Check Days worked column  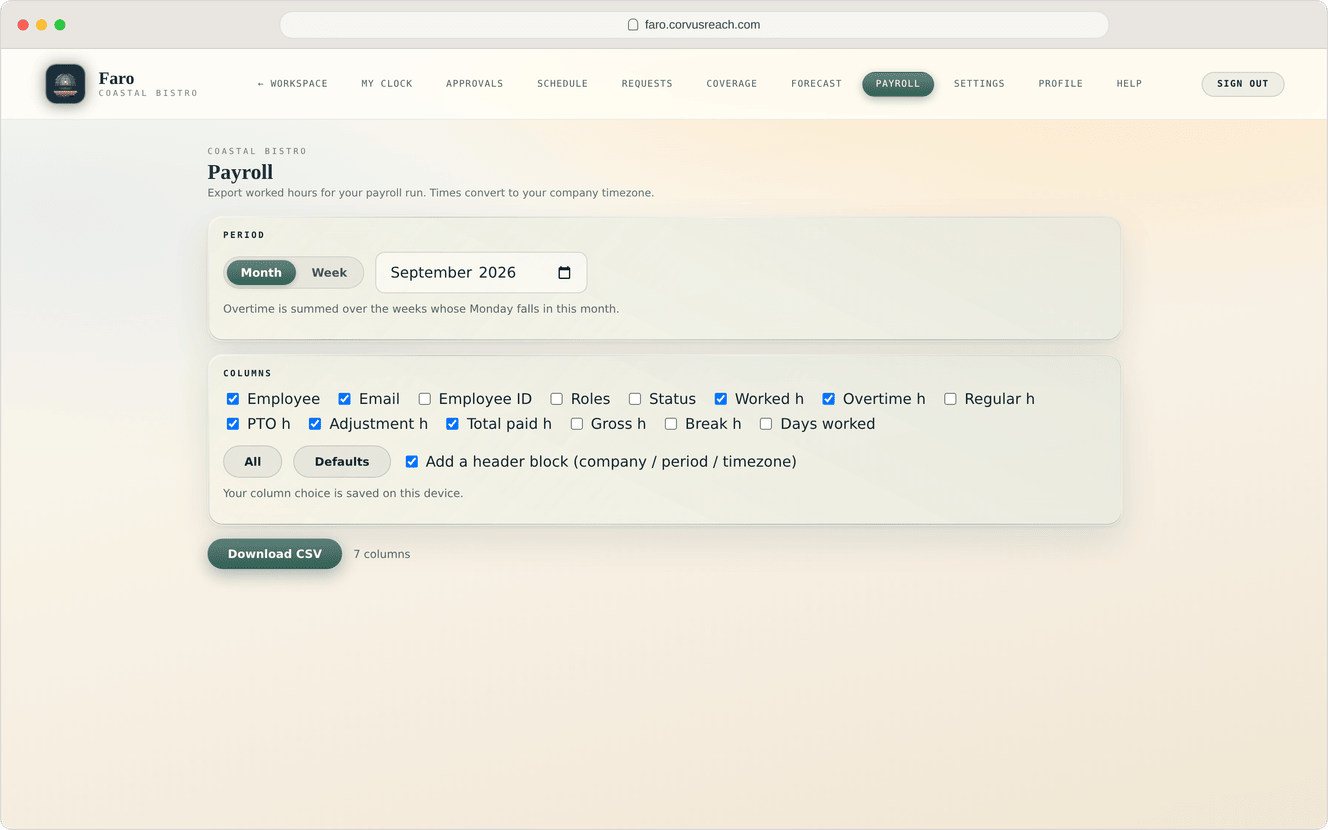[766, 424]
